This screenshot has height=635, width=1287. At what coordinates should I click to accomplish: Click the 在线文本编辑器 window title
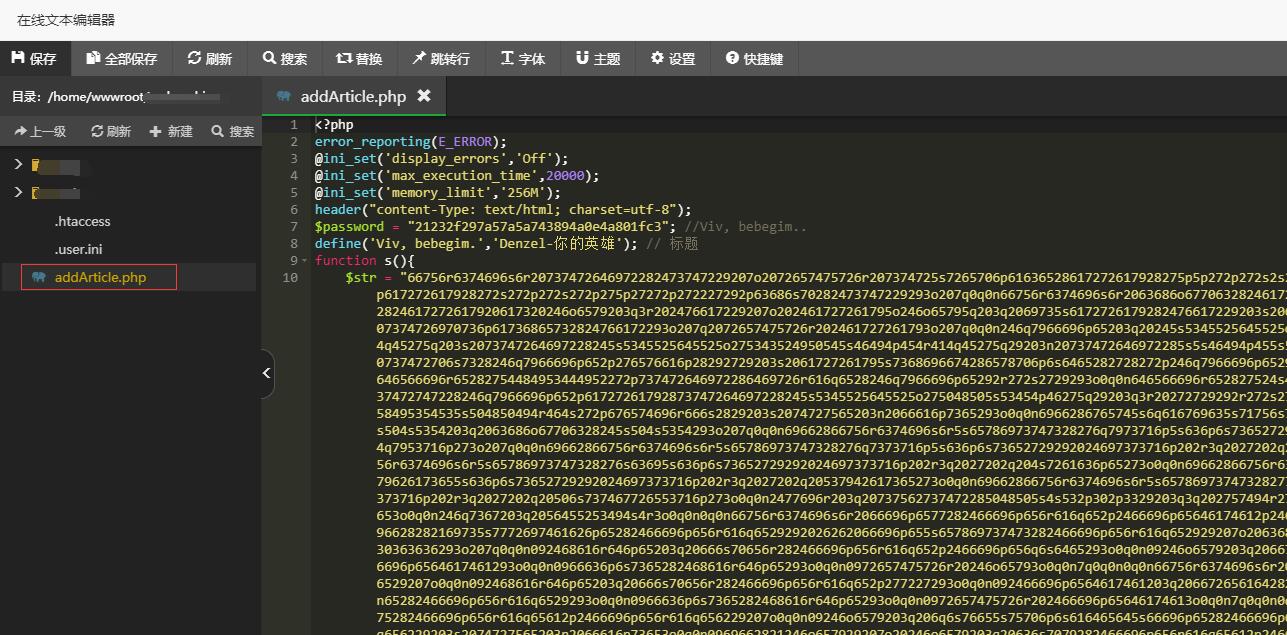click(x=66, y=20)
